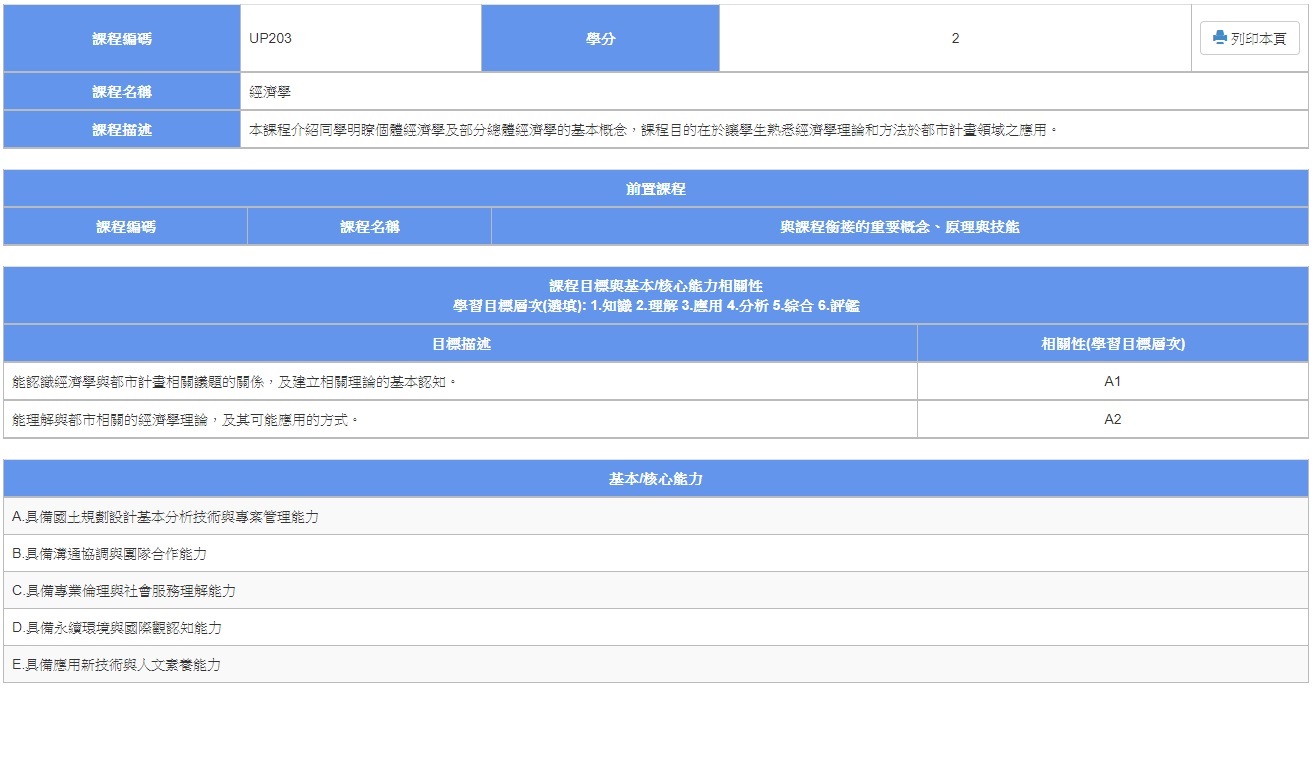1315x778 pixels.
Task: Click the printer icon in the print button
Action: (1219, 38)
